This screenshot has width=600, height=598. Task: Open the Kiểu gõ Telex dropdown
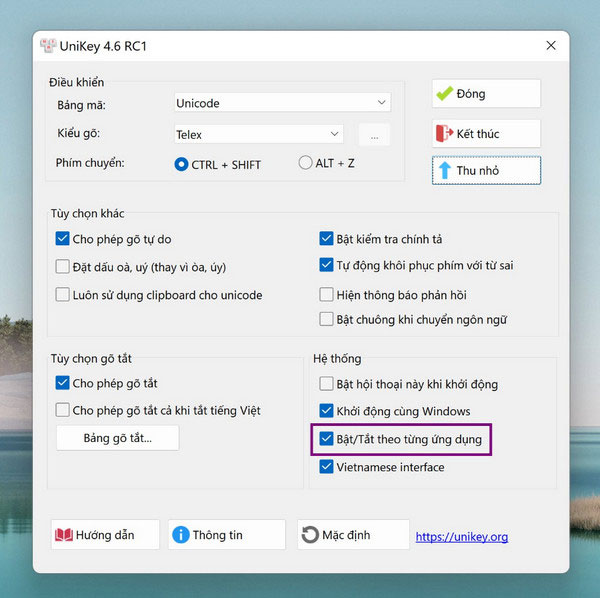point(259,134)
